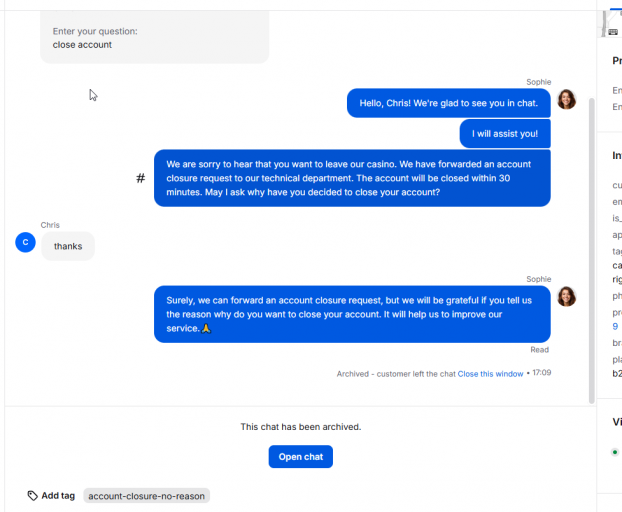622x512 pixels.
Task: Follow the Close this window link
Action: tap(490, 374)
